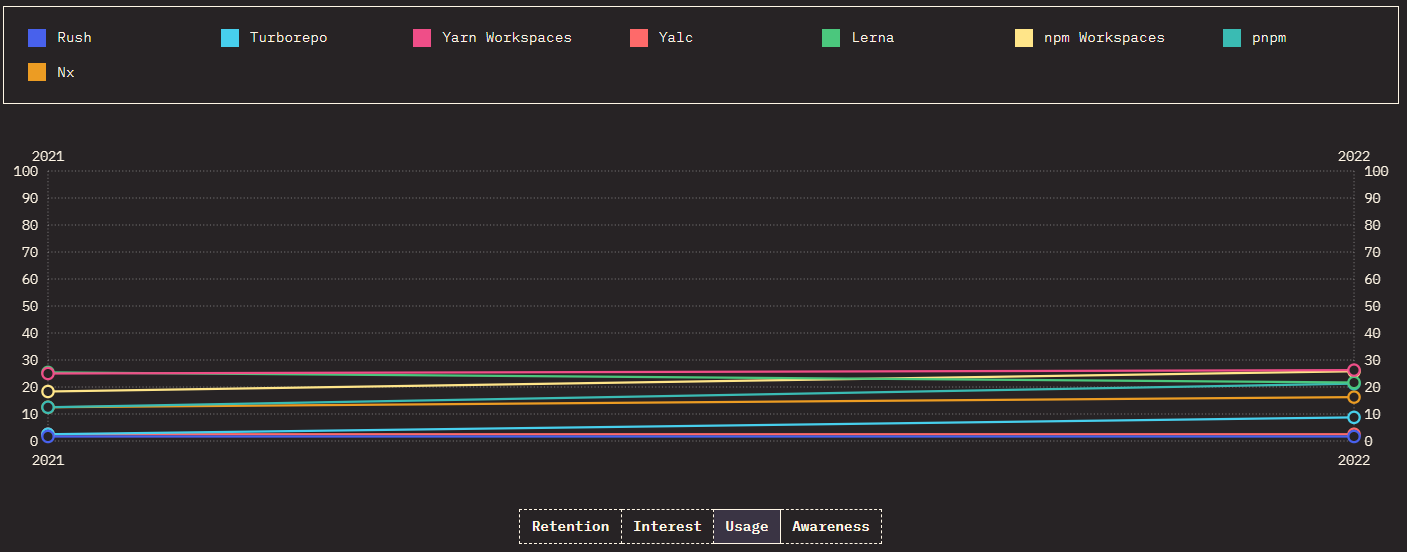
Task: Click the npm Workspaces yellow legend swatch
Action: tap(1024, 38)
